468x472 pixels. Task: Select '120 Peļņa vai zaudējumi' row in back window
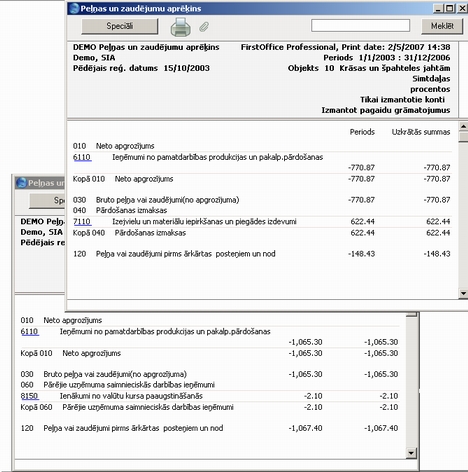point(209,428)
